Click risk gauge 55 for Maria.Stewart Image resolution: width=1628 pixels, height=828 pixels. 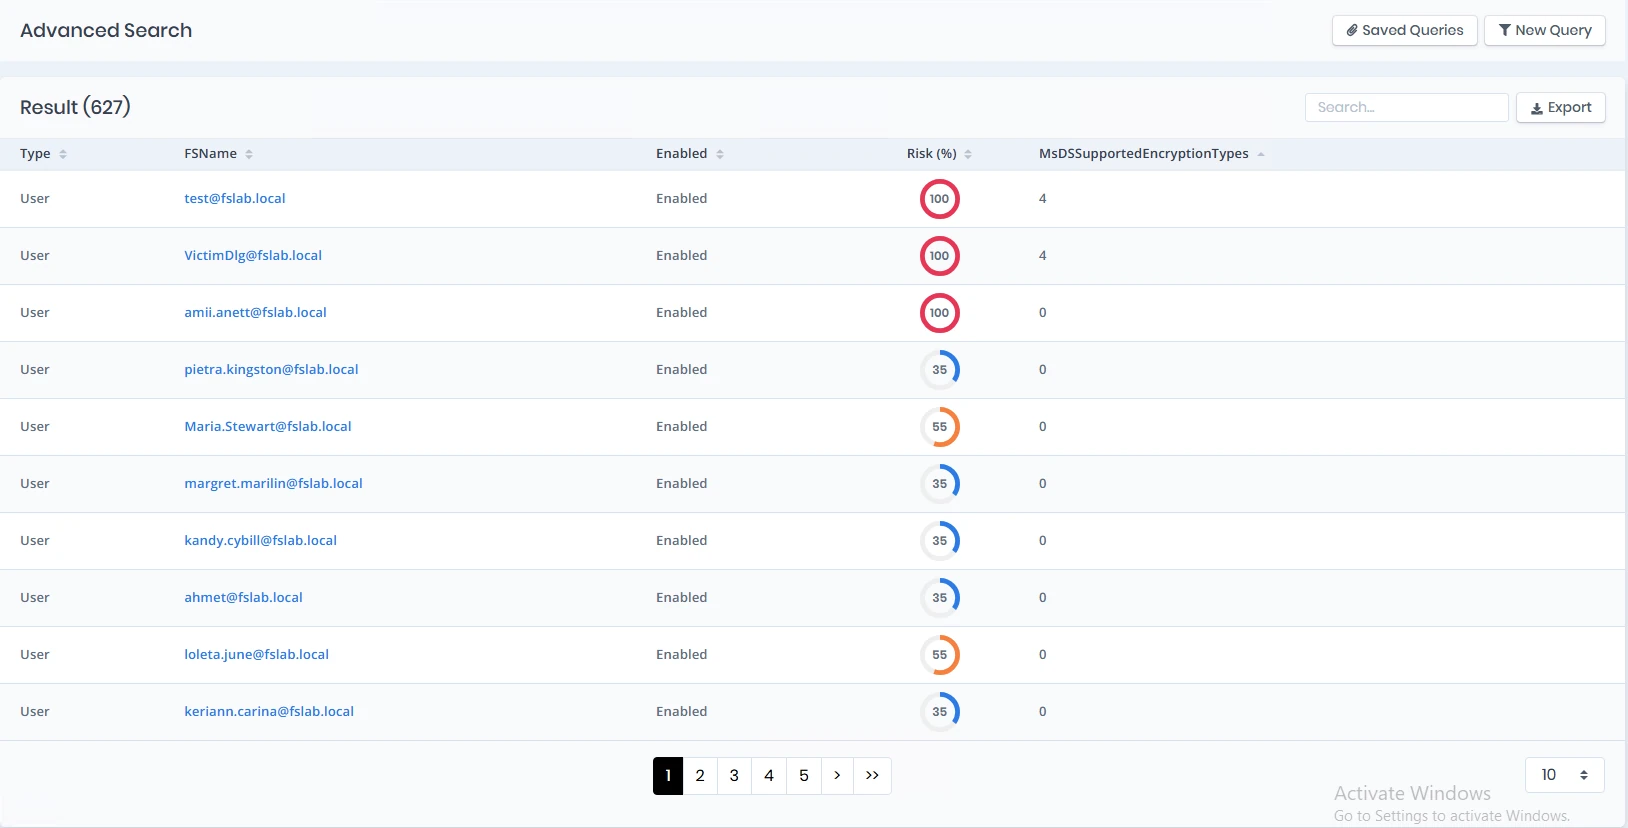point(940,427)
